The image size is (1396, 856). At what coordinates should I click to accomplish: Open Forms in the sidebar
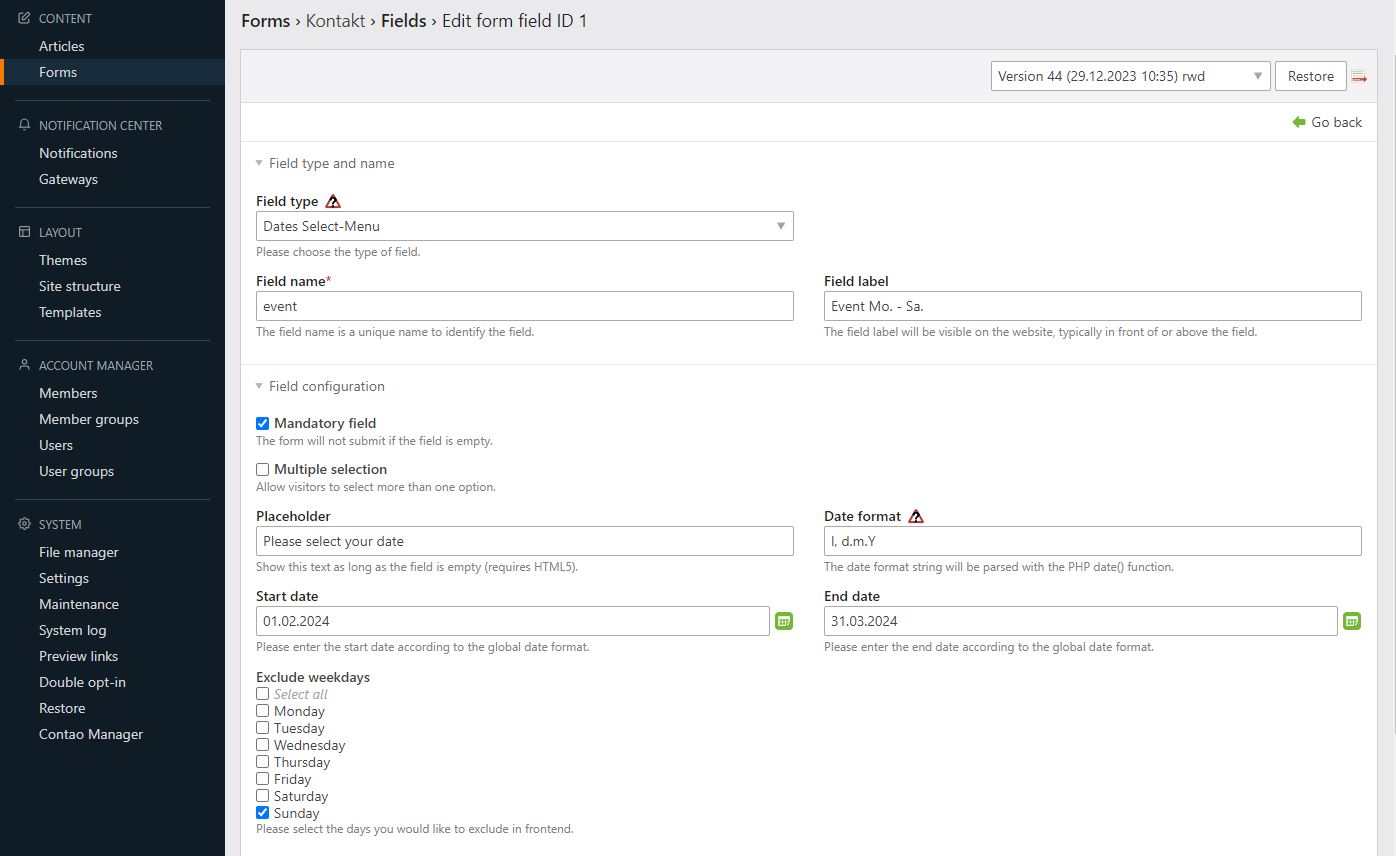[58, 72]
